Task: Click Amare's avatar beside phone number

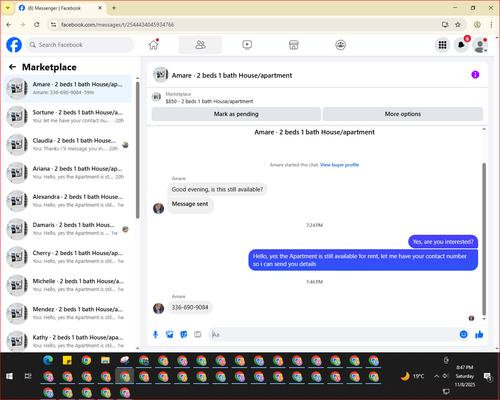Action: [x=159, y=308]
